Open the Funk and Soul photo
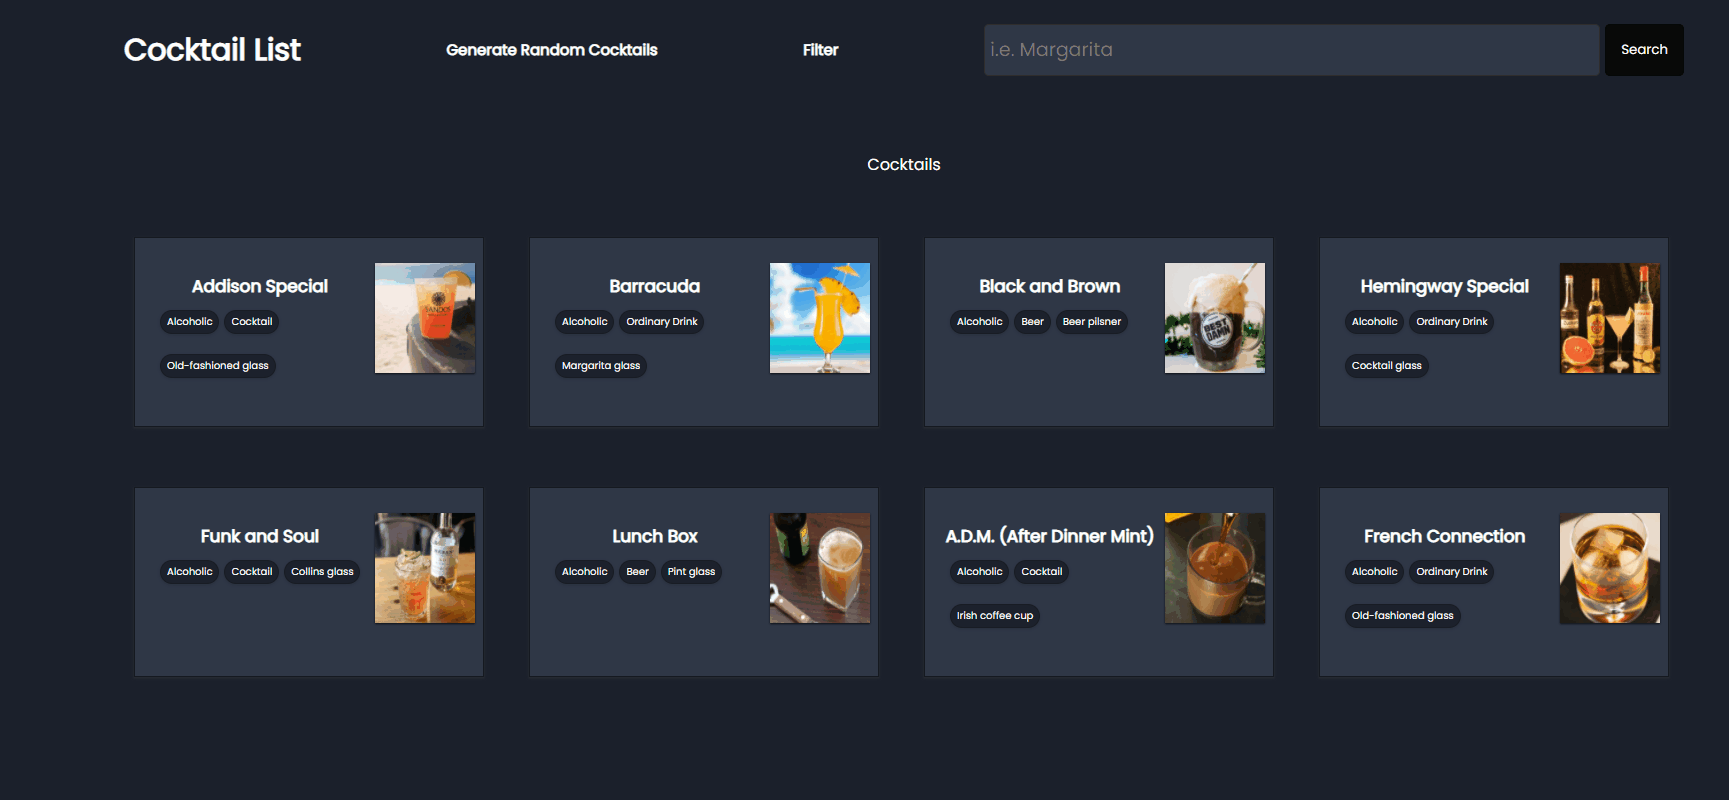Viewport: 1729px width, 800px height. [x=425, y=568]
